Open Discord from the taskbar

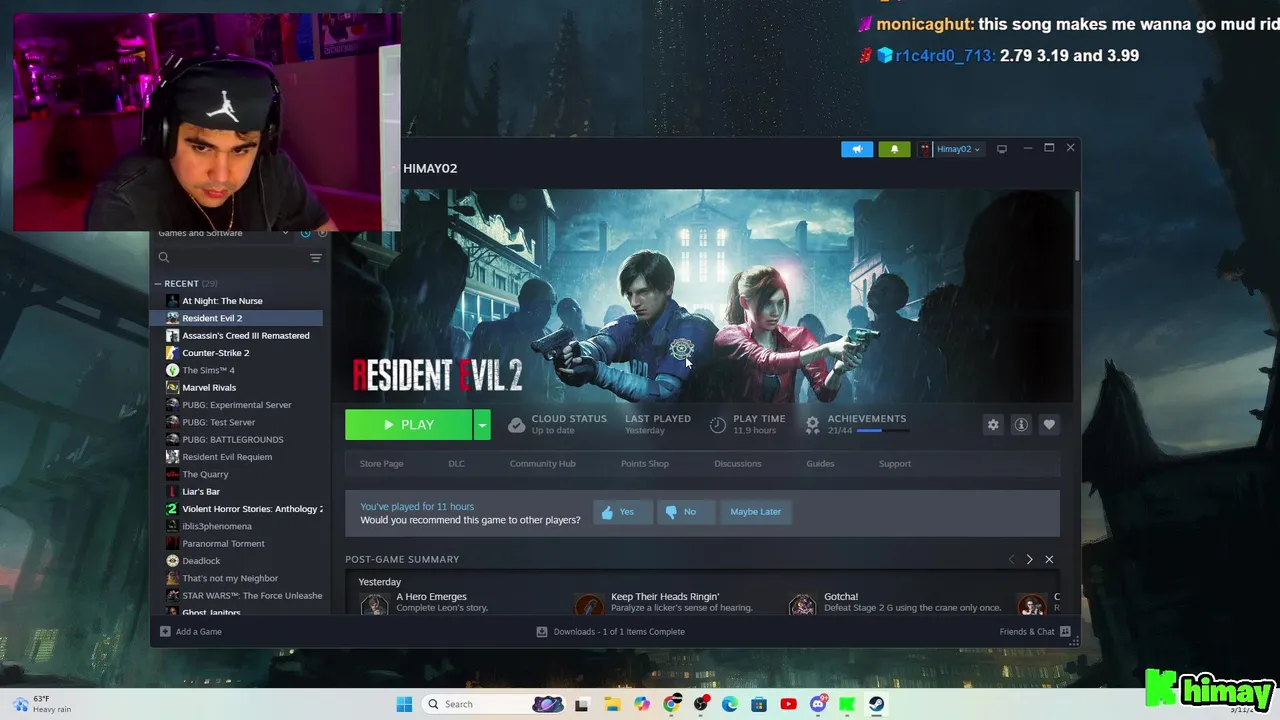click(818, 704)
